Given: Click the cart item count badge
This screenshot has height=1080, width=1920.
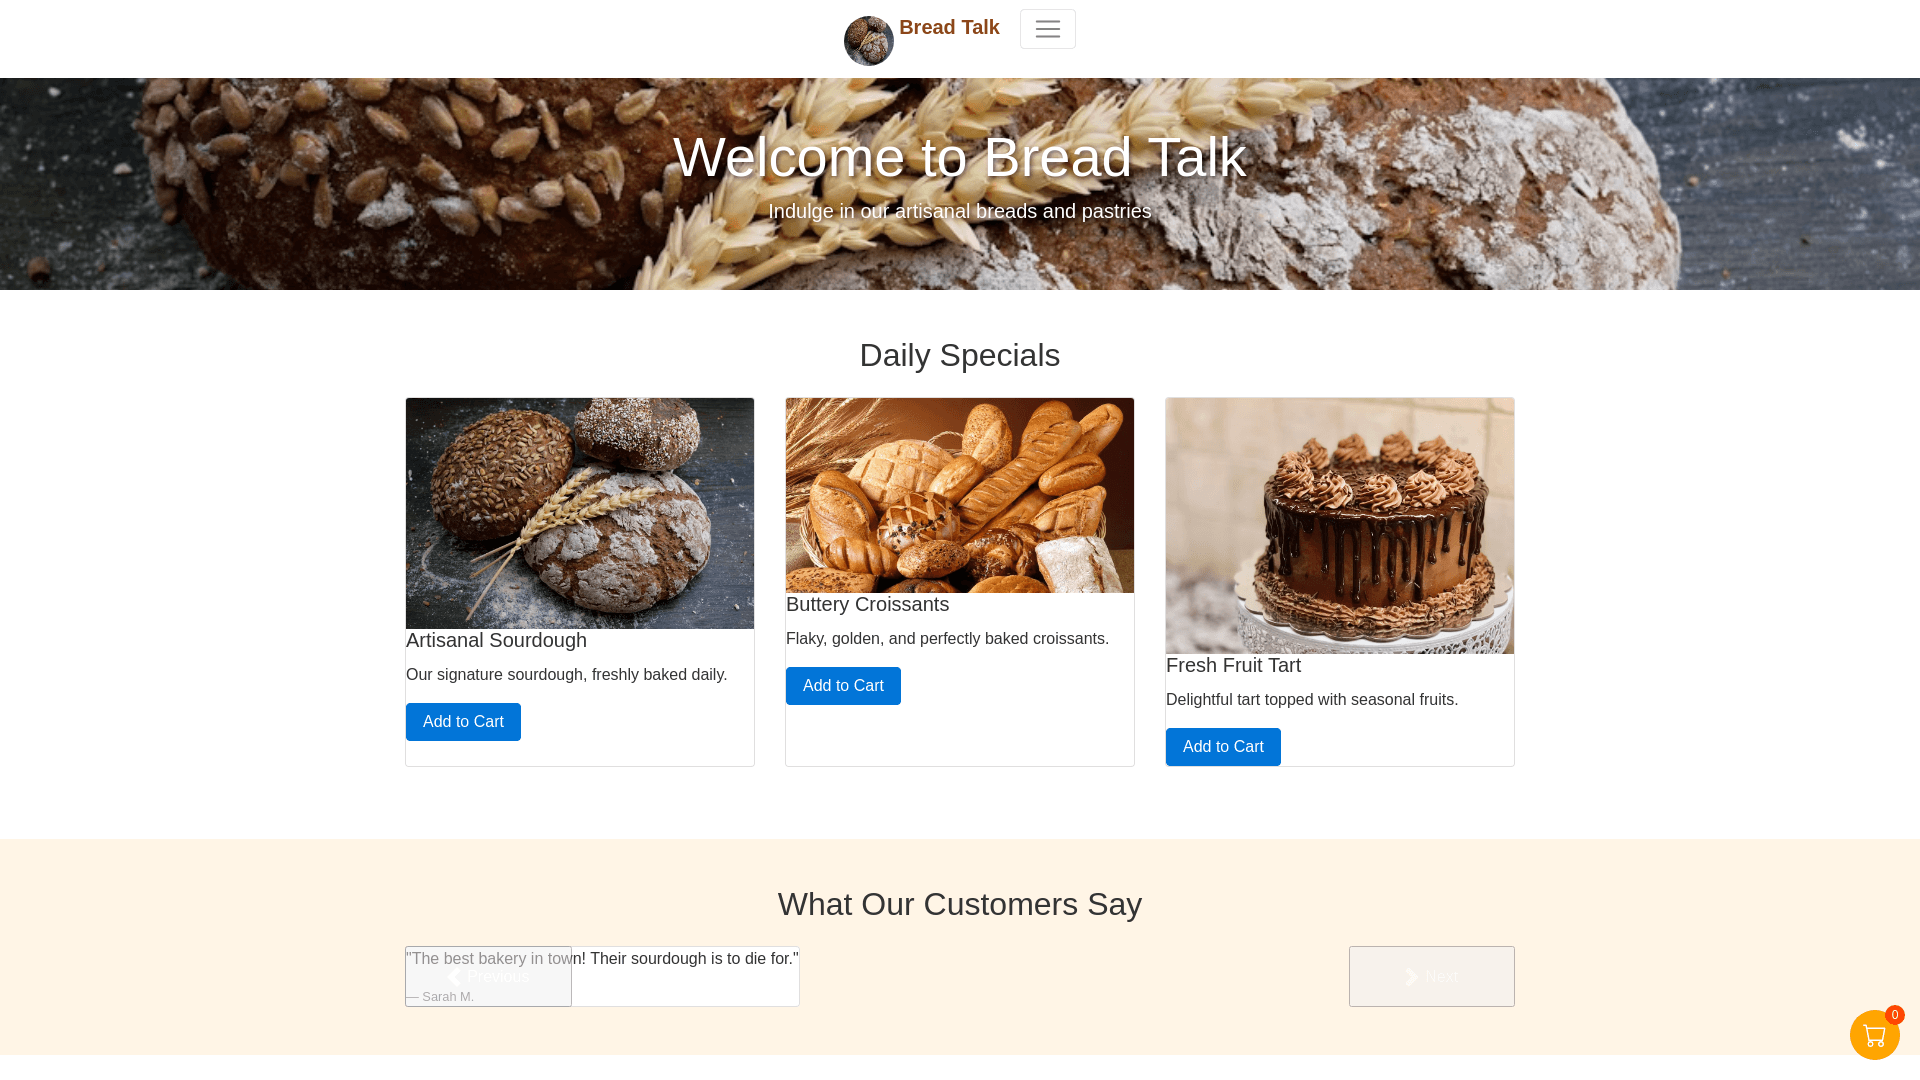Looking at the screenshot, I should click(x=1895, y=1015).
